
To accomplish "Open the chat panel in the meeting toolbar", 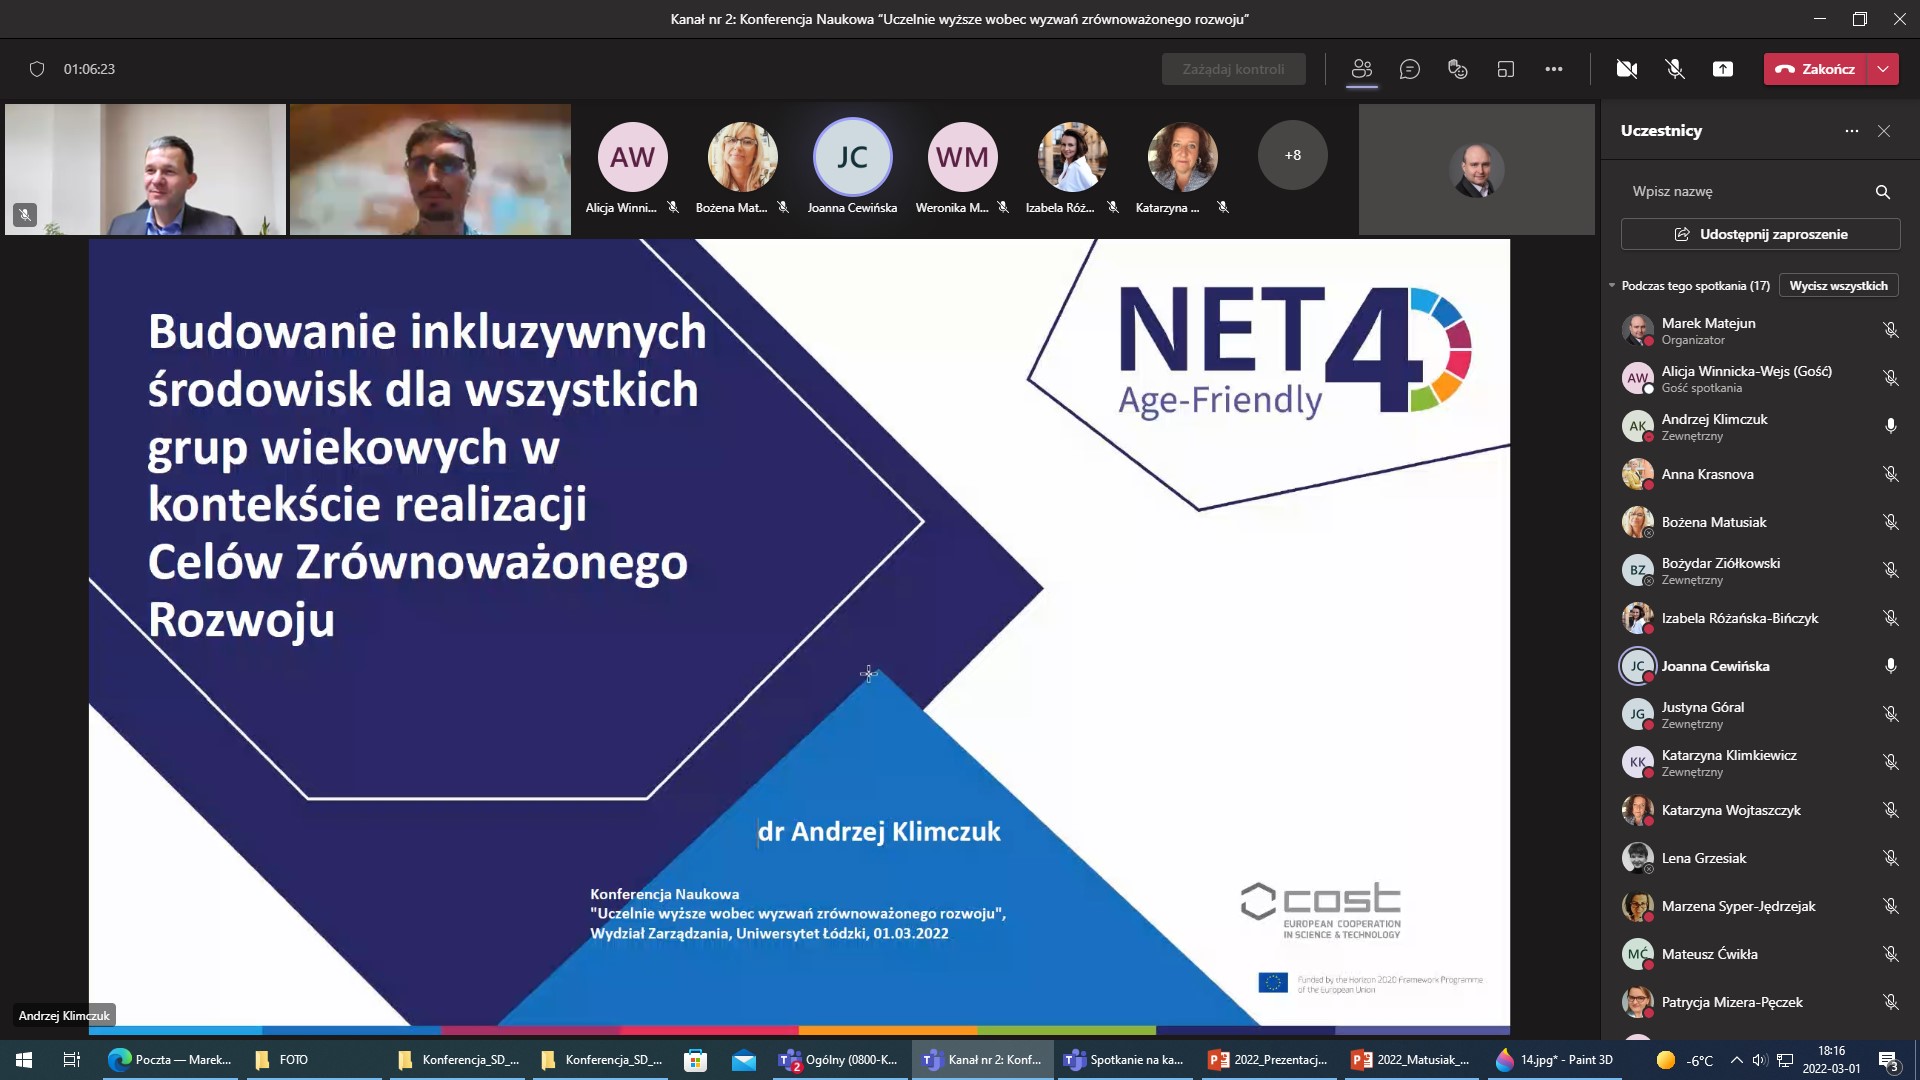I will [1410, 69].
